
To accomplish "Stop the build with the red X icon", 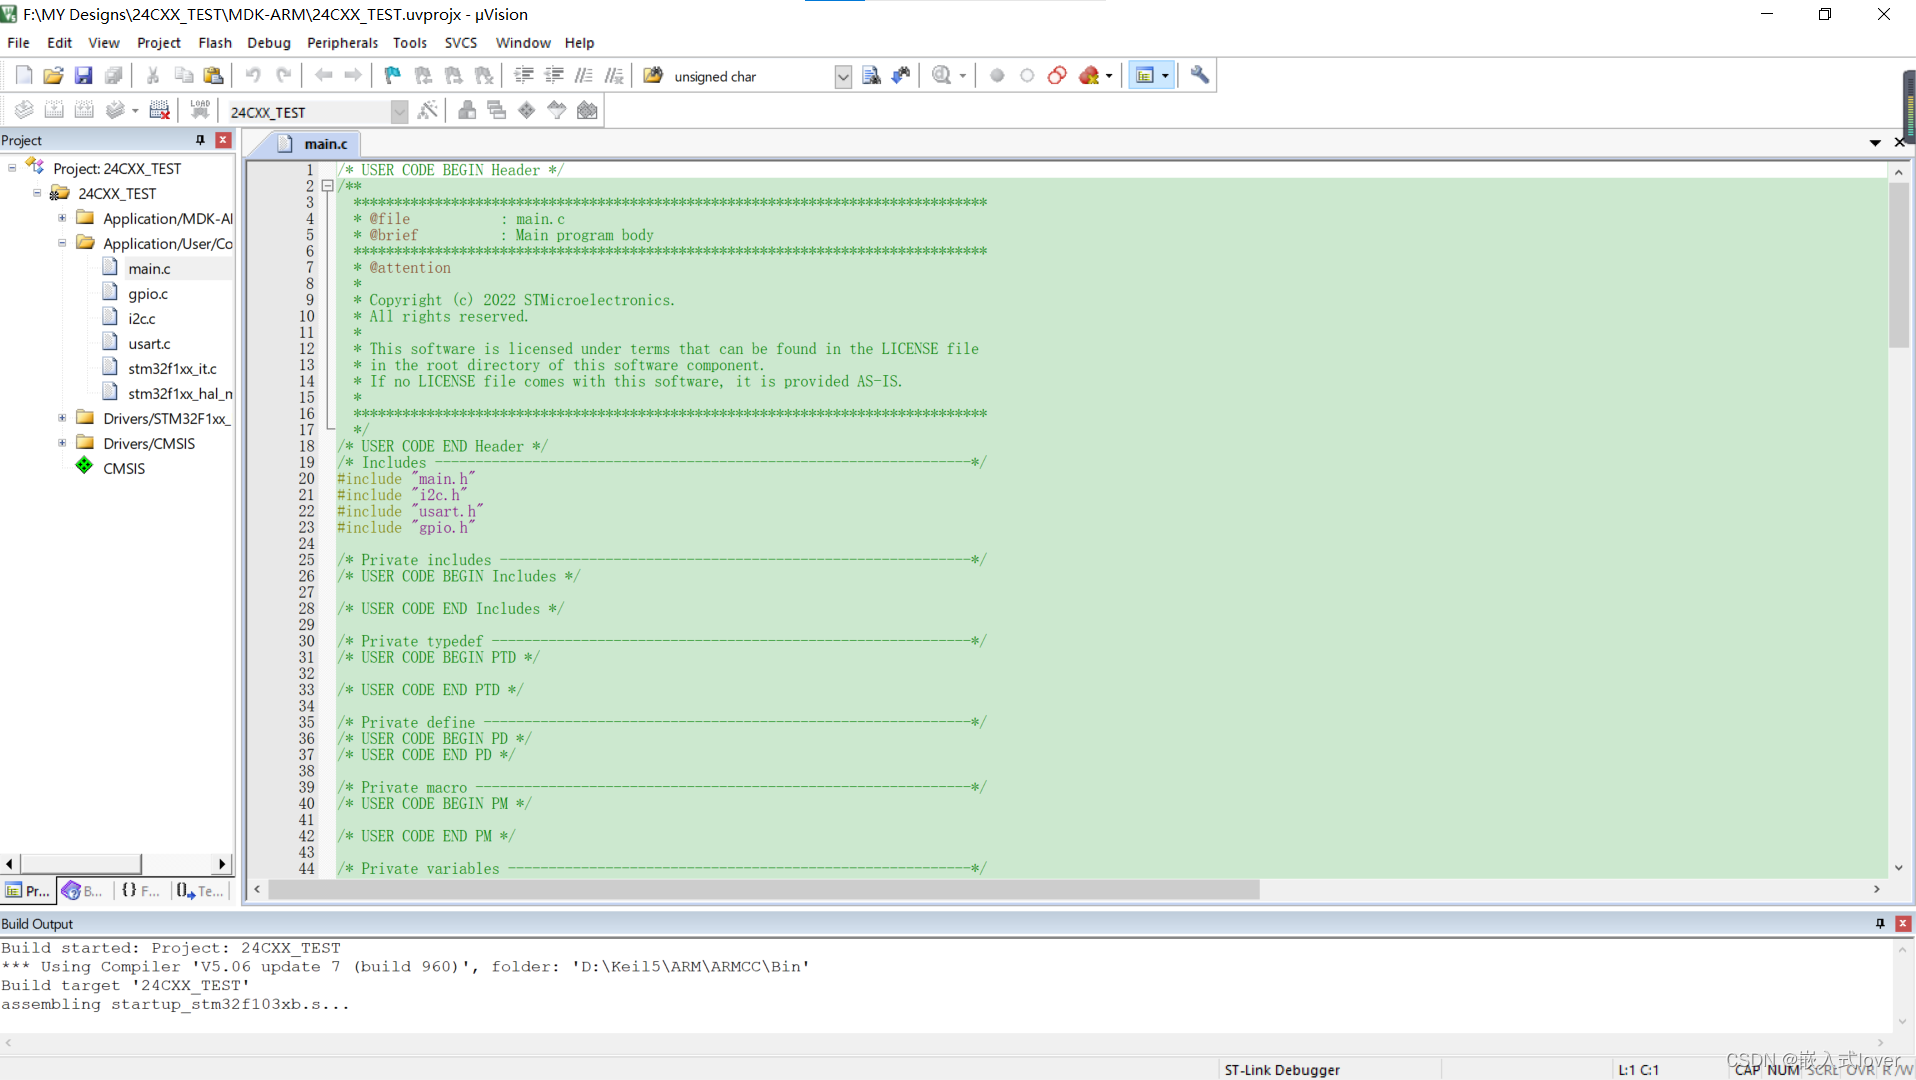I will [159, 111].
